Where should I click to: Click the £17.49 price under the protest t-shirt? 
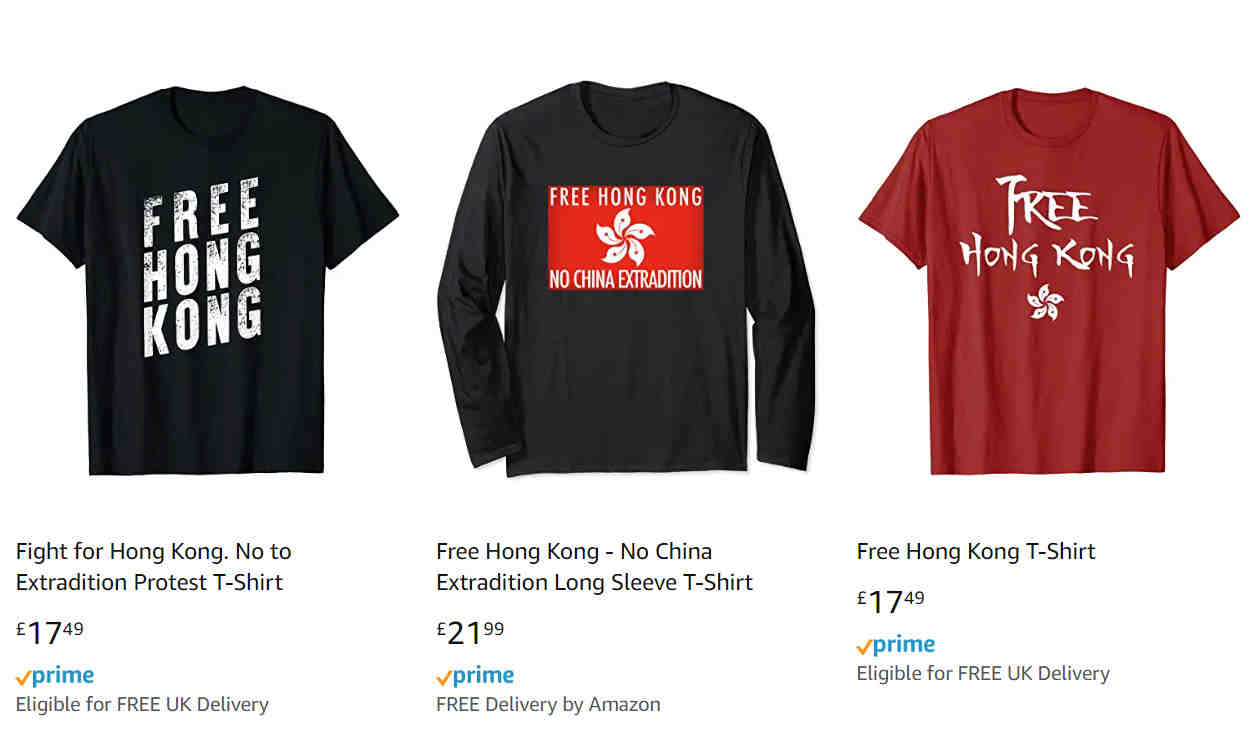point(50,633)
